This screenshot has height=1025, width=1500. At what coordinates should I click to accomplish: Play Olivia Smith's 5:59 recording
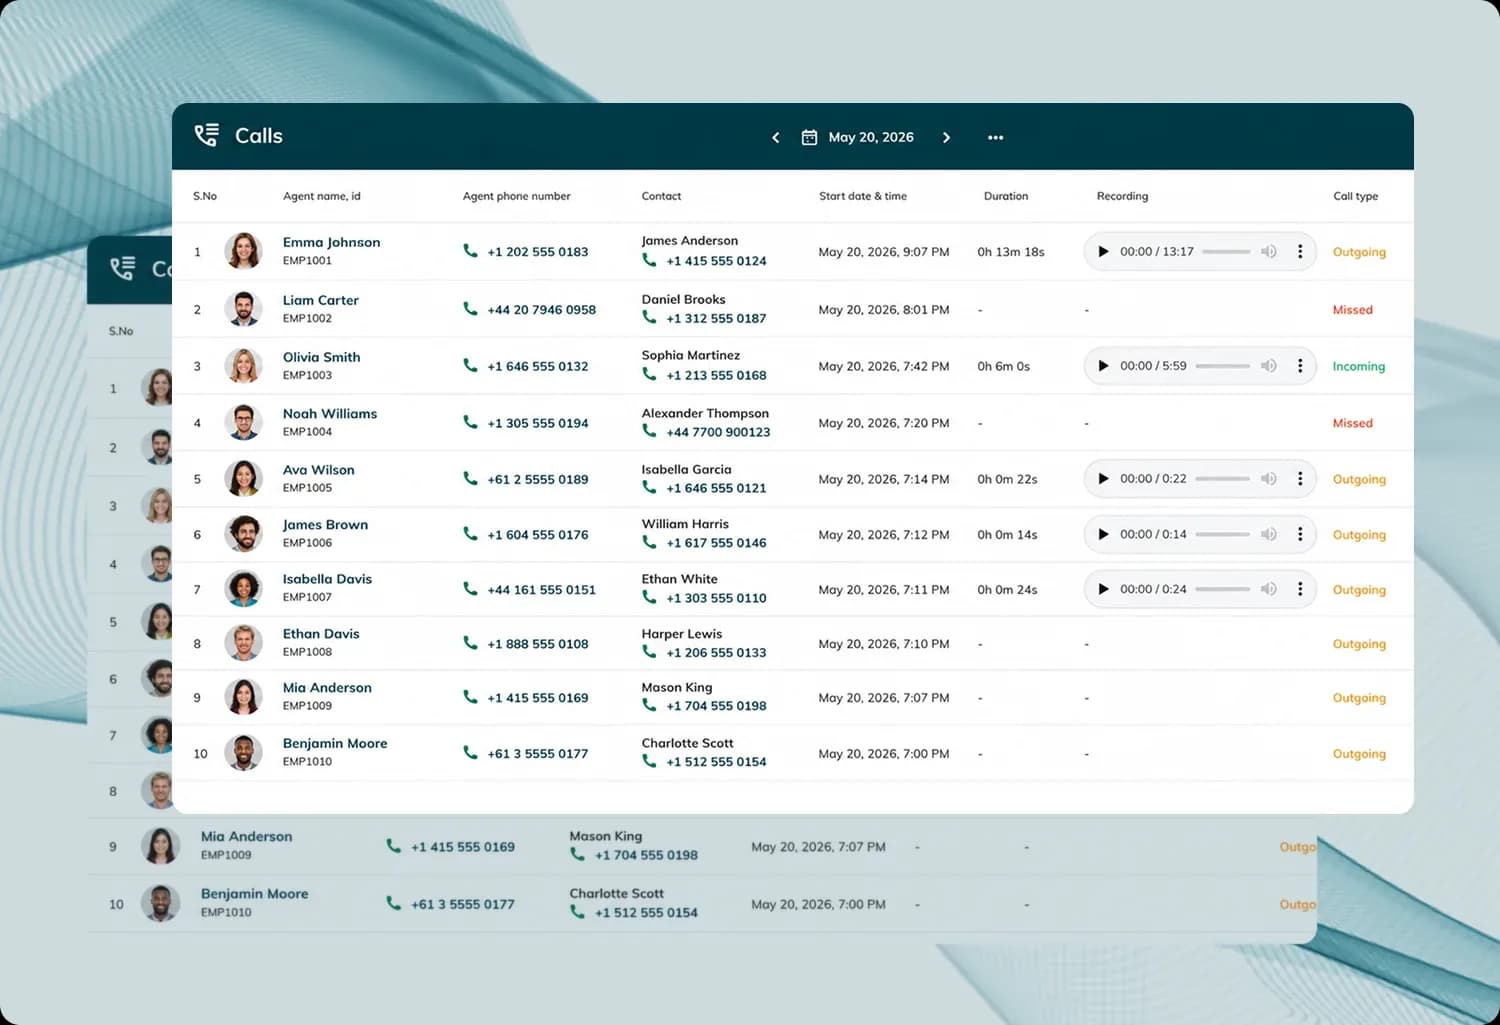(x=1103, y=366)
